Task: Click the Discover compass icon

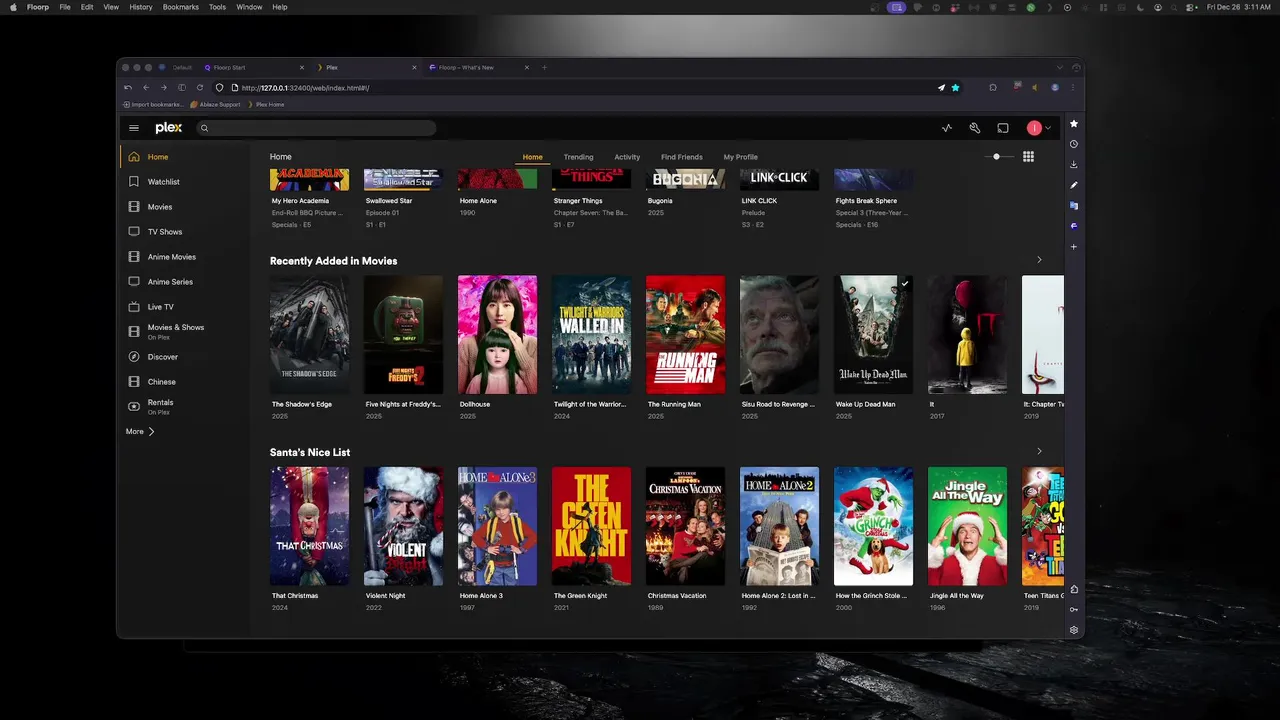Action: [134, 357]
